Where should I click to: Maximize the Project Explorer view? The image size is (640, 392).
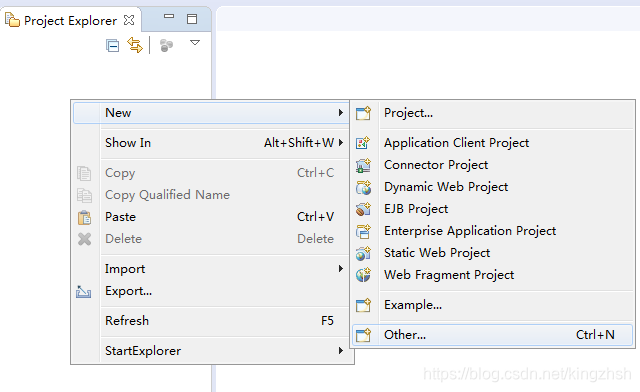[192, 19]
